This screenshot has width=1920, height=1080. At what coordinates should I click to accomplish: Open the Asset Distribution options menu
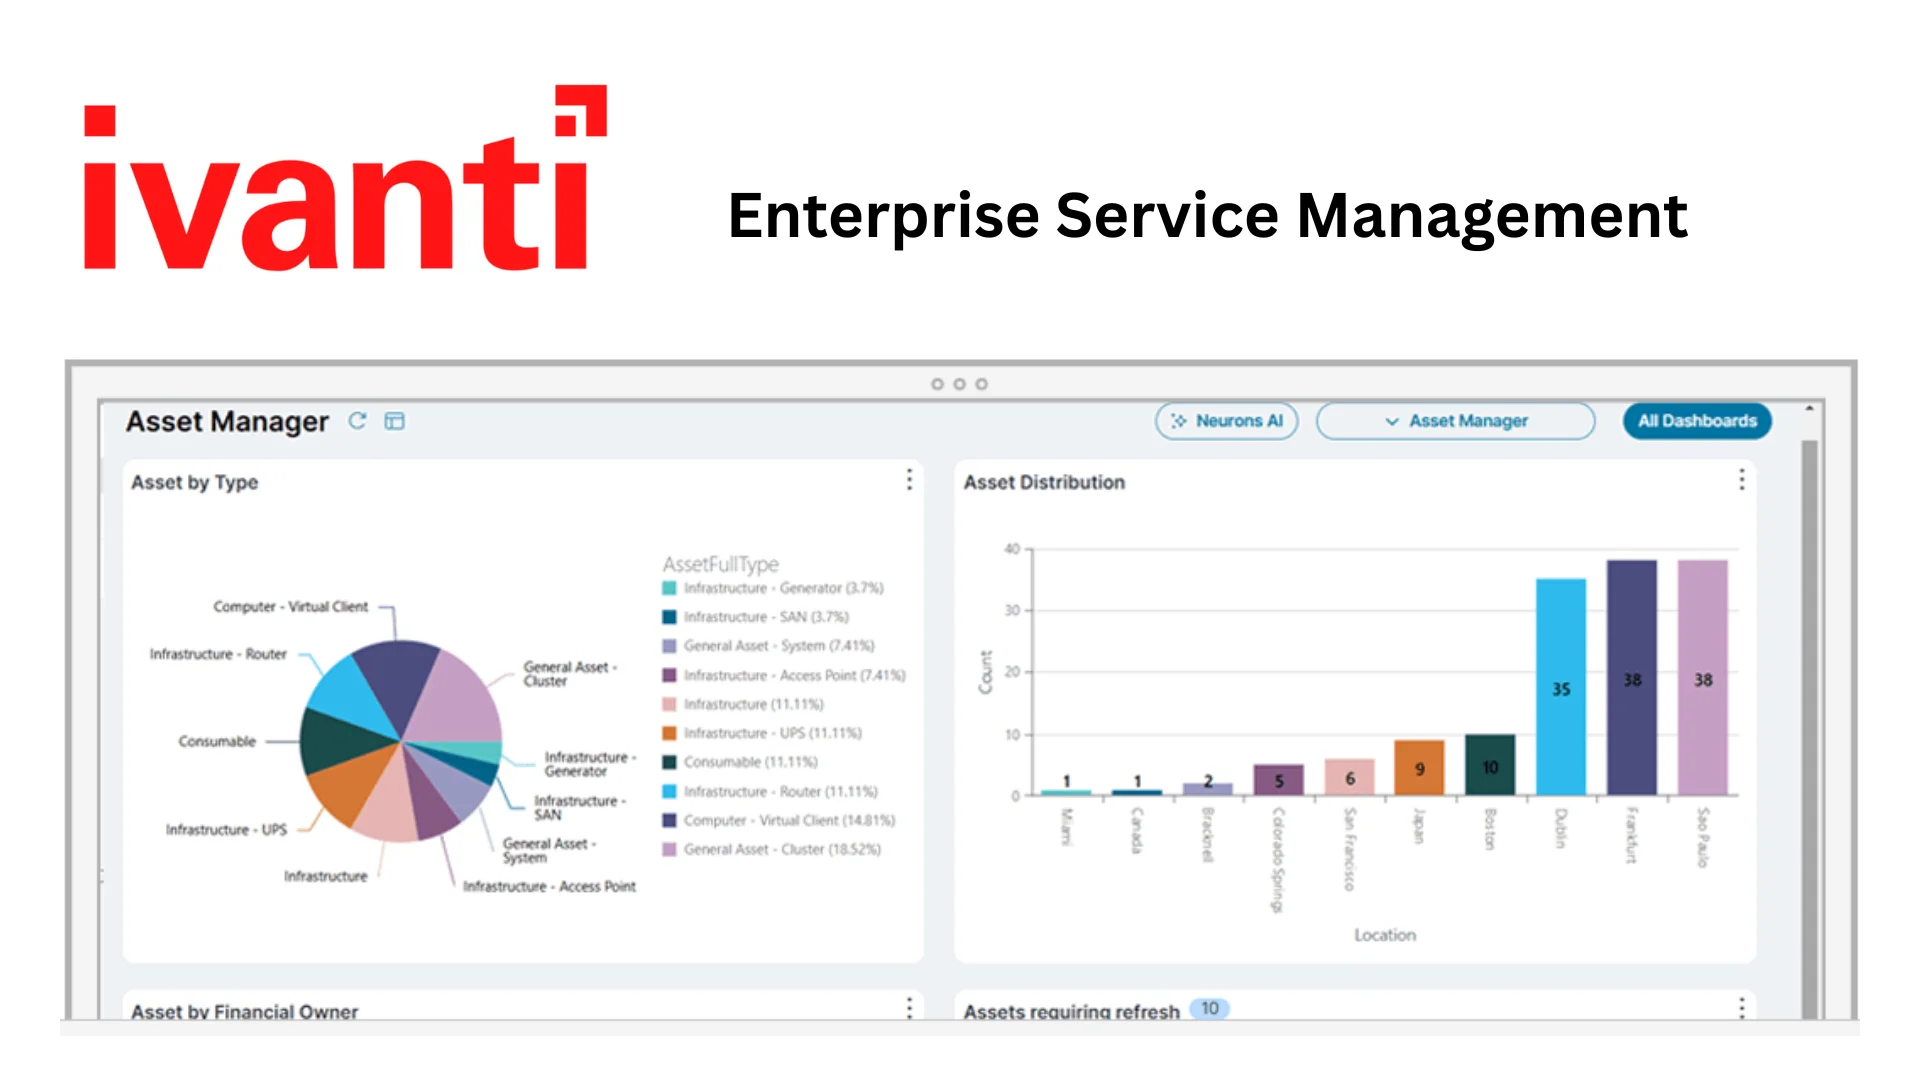tap(1741, 480)
